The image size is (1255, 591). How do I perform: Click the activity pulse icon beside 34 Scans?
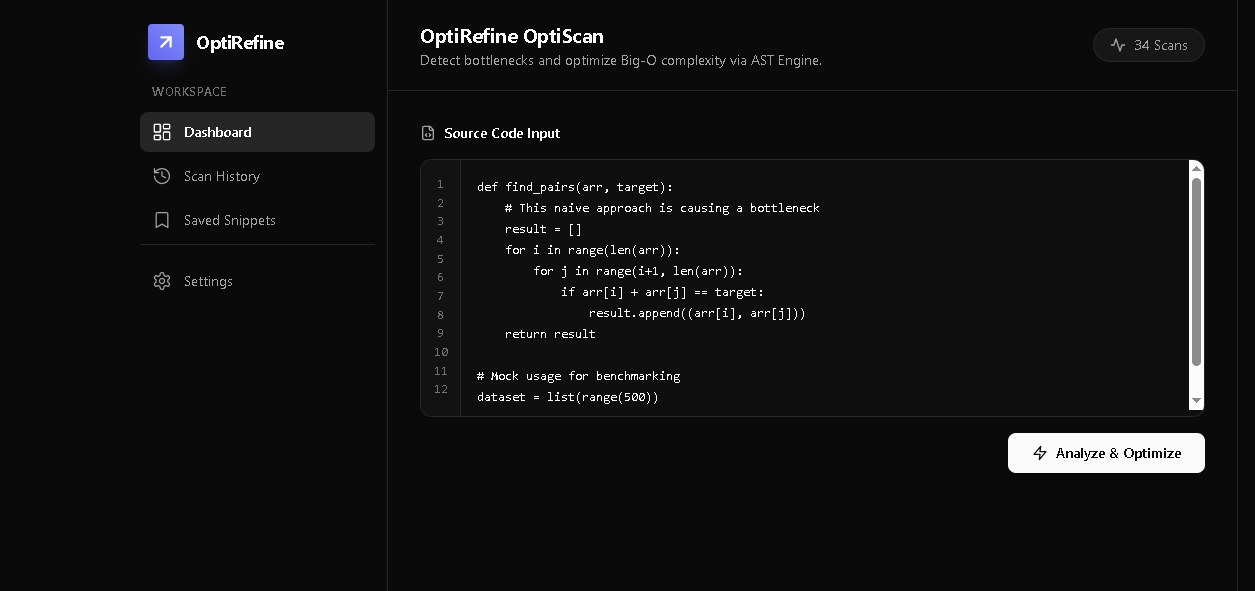point(1118,45)
